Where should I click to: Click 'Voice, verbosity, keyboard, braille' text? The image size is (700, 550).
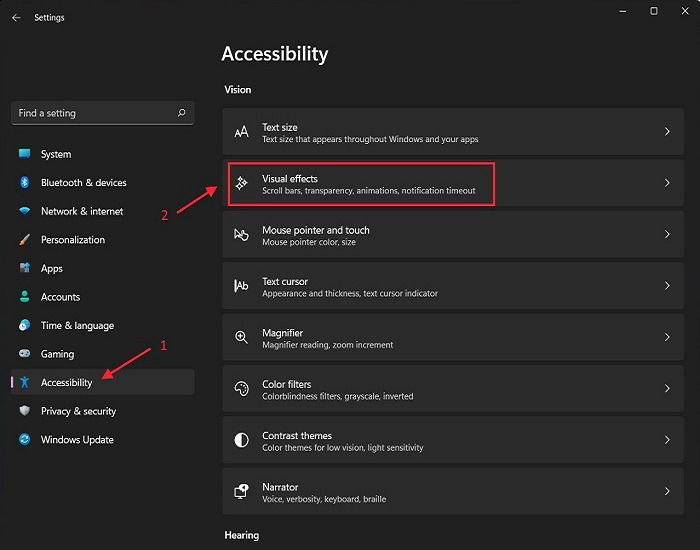click(x=324, y=499)
